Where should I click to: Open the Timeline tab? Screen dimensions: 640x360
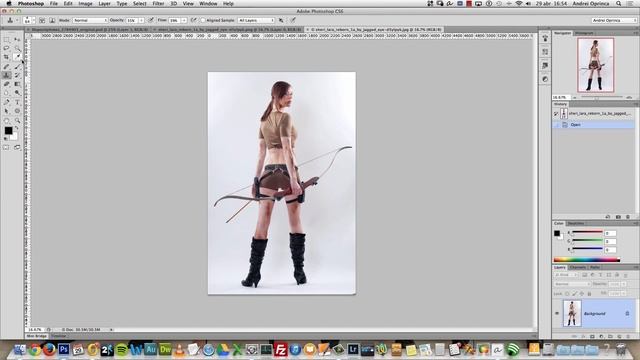tap(58, 336)
